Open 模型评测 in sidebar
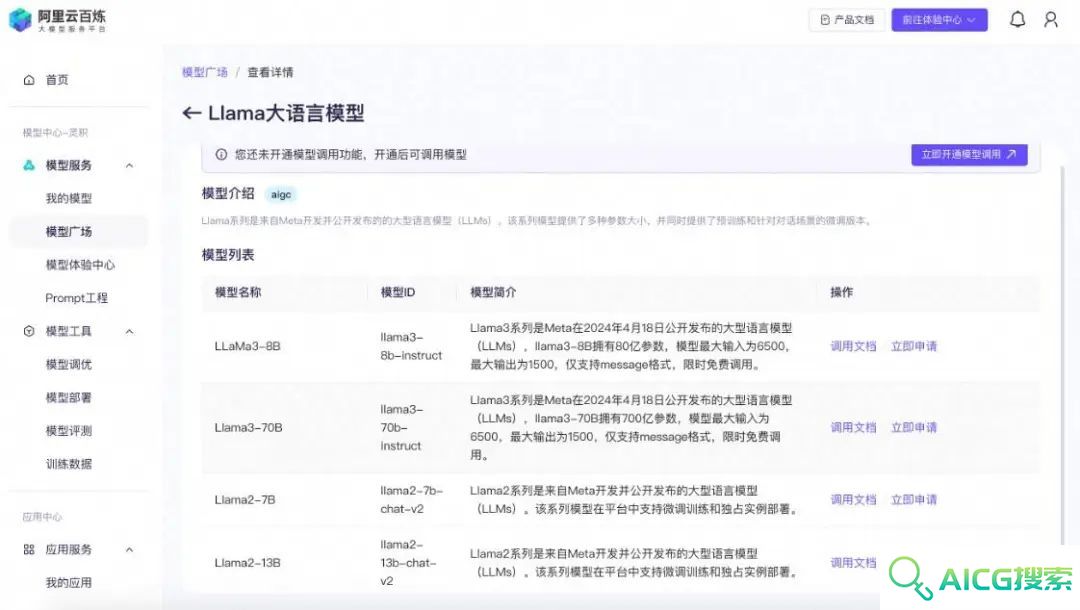Screen dimensions: 1080x610 coord(69,430)
